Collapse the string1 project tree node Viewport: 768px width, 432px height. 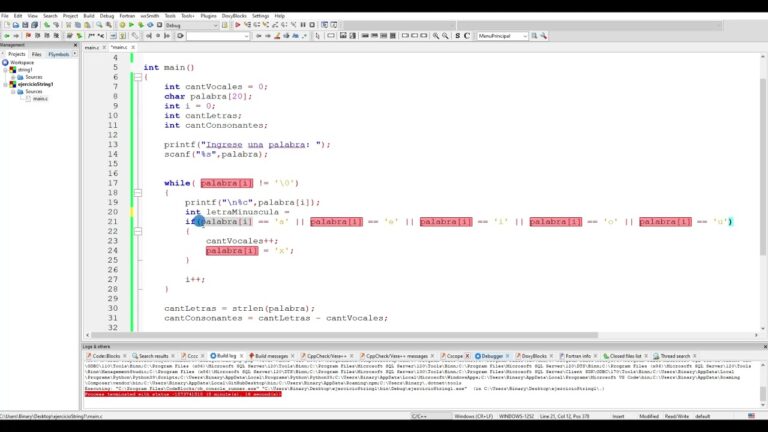tap(6, 70)
